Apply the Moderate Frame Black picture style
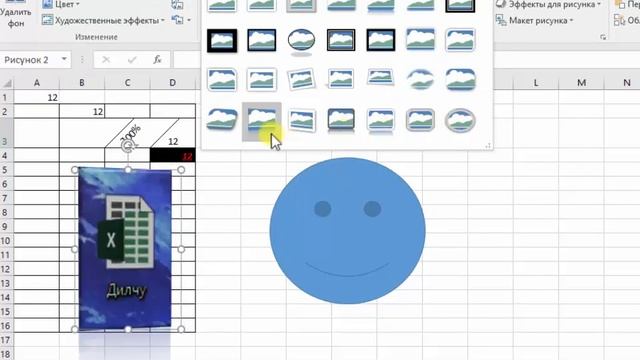The width and height of the screenshot is (640, 360). [380, 40]
